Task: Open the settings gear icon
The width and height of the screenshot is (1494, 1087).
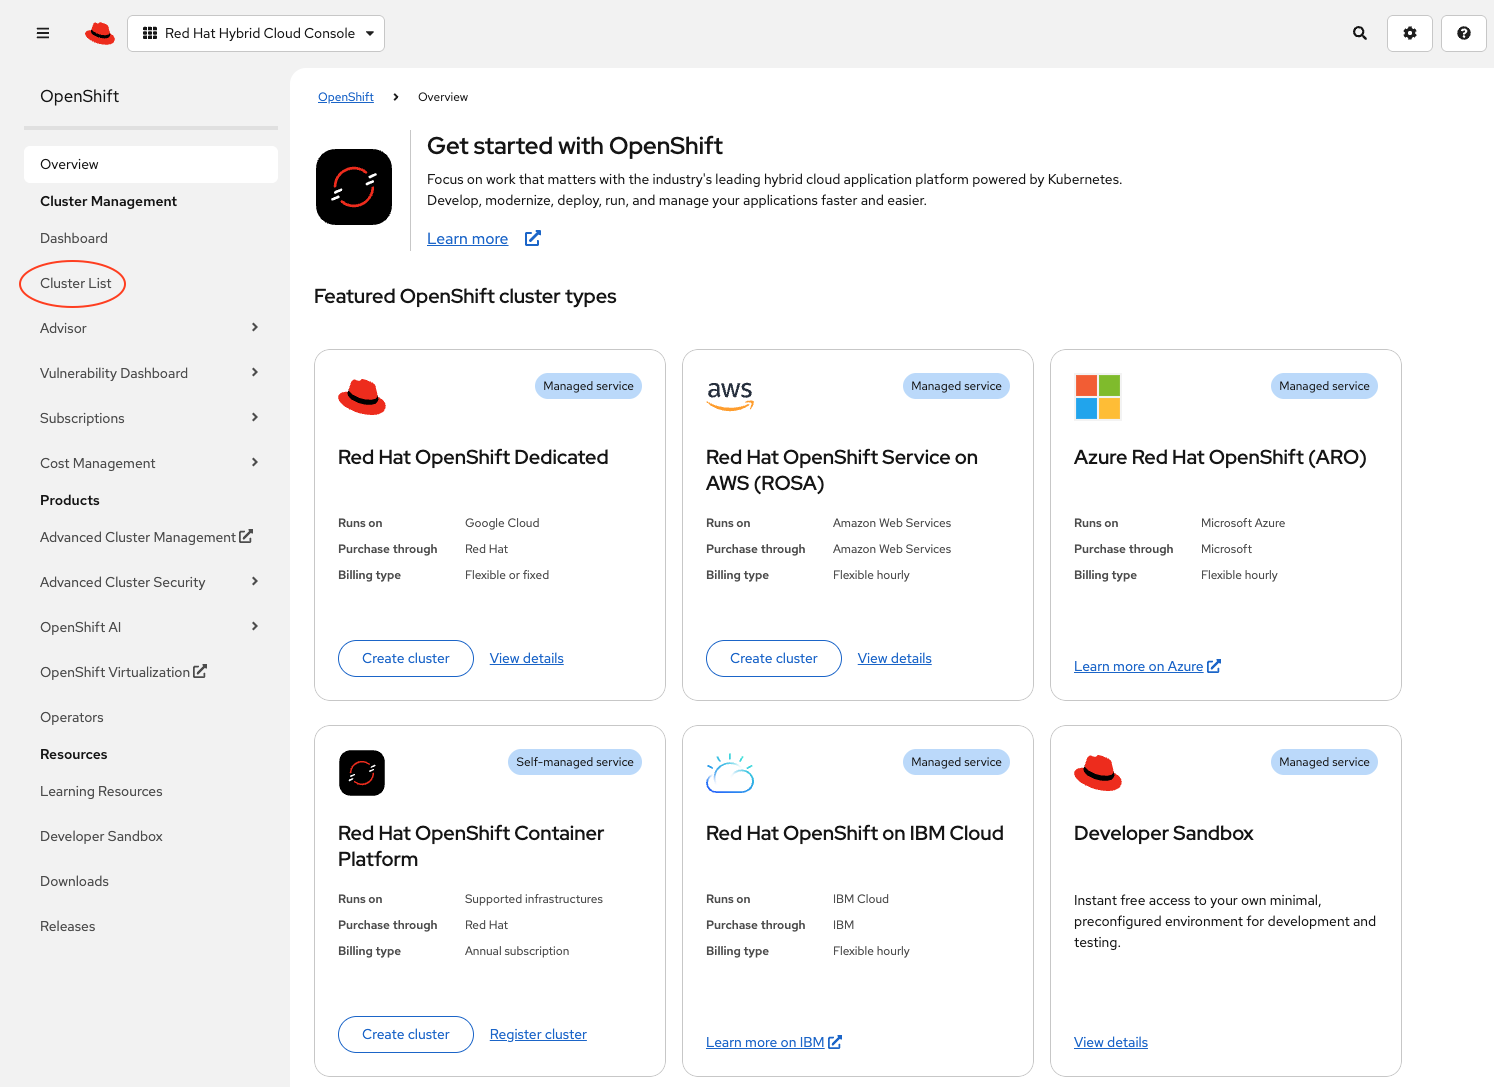Action: 1410,33
